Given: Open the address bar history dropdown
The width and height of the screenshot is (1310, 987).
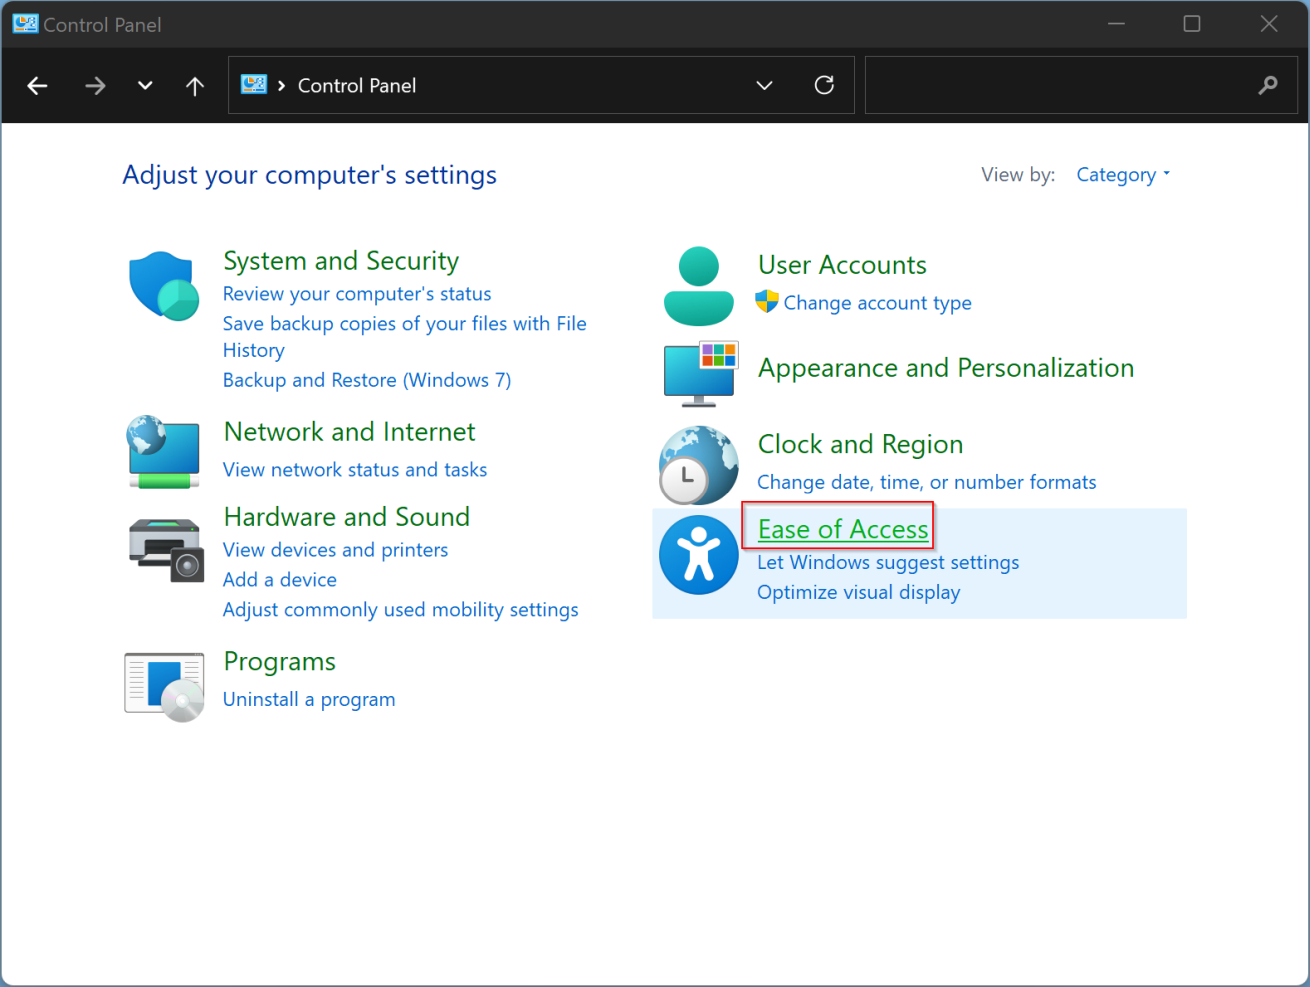Looking at the screenshot, I should click(x=764, y=86).
